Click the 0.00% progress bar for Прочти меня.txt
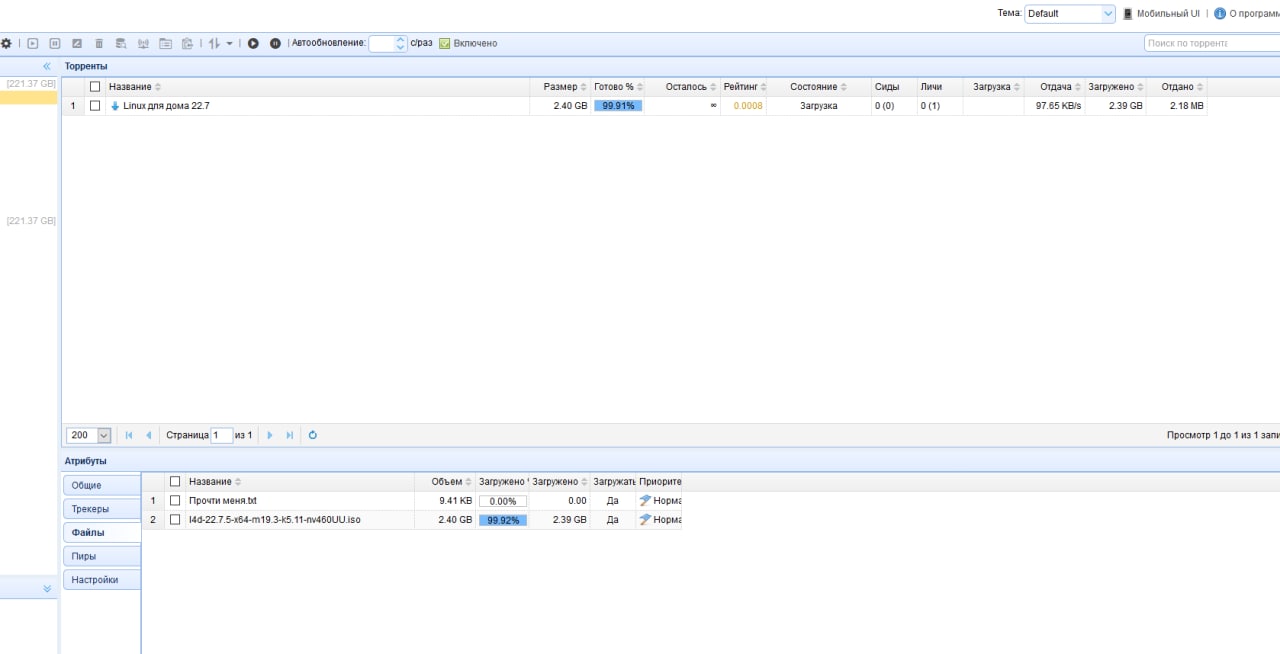The height and width of the screenshot is (654, 1280). [503, 501]
